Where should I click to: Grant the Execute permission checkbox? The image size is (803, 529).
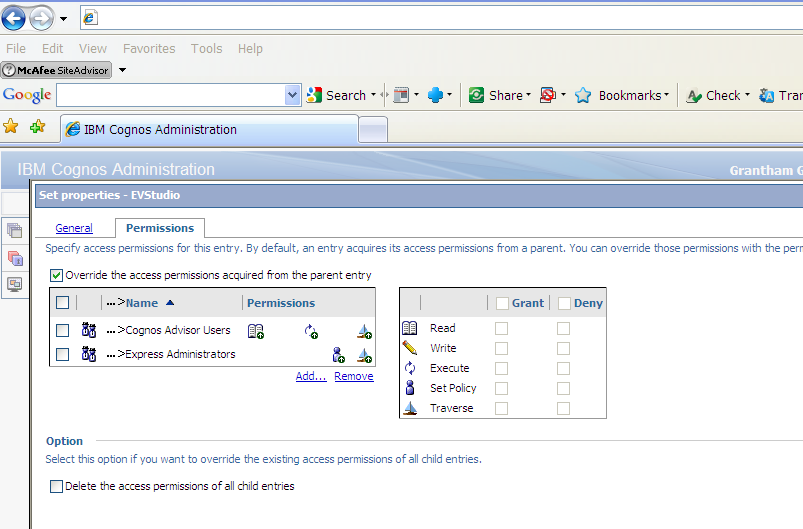point(501,368)
